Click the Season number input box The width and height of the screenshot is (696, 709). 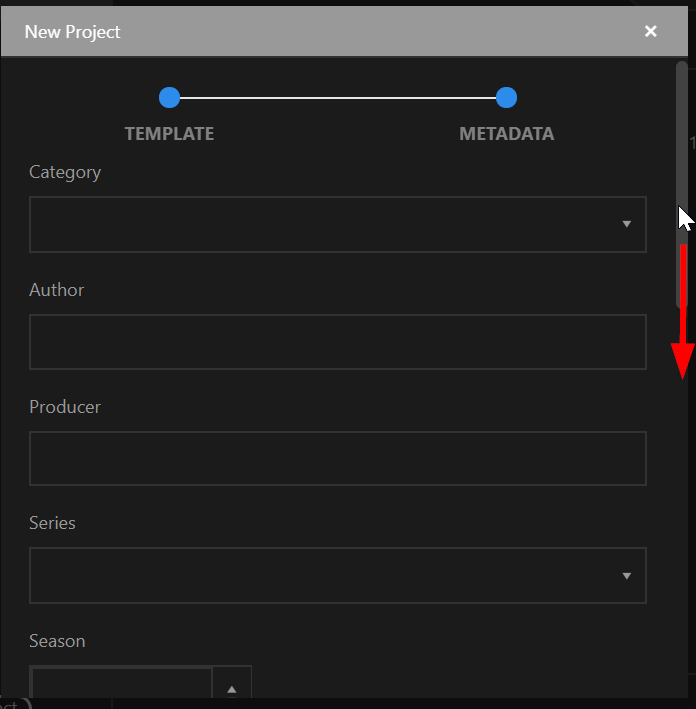pos(121,683)
